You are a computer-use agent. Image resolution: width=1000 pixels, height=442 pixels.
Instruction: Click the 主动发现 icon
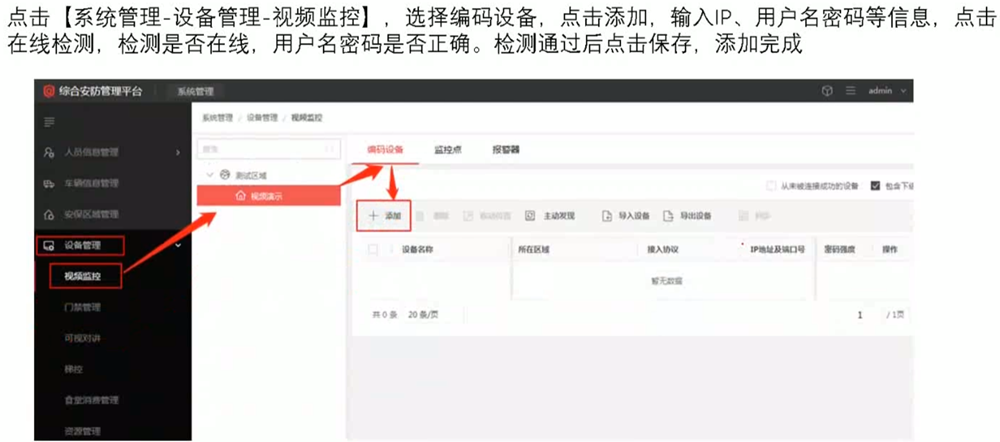tap(530, 216)
